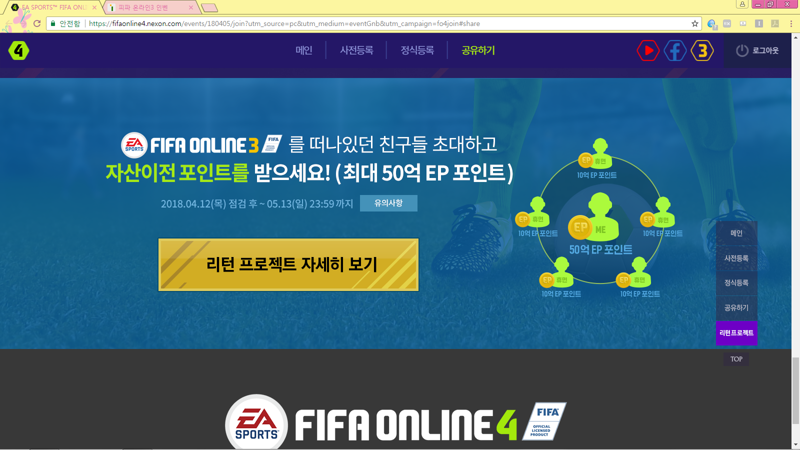Bookmark this page with the star icon
Viewport: 800px width, 450px height.
694,23
